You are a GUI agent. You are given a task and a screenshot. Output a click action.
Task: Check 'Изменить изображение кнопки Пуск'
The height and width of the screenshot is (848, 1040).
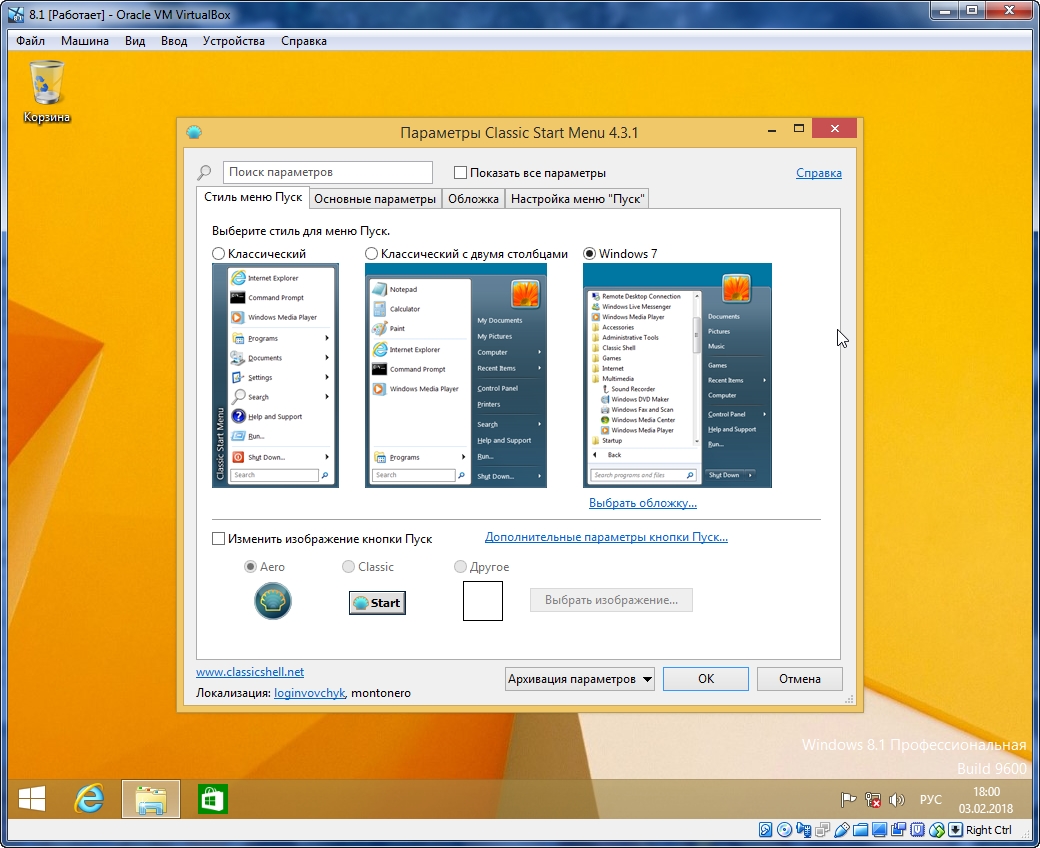click(x=218, y=538)
